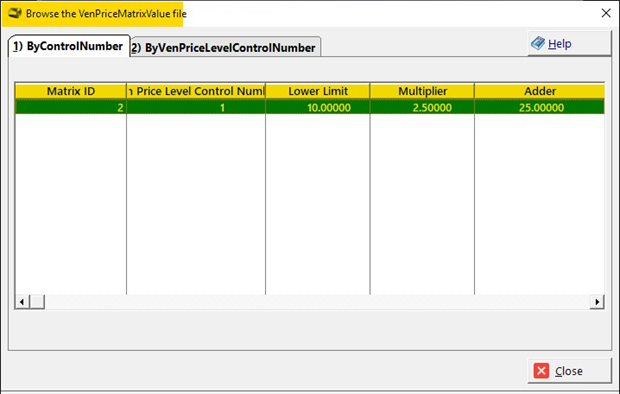Click the Lower Limit column header

coord(318,91)
